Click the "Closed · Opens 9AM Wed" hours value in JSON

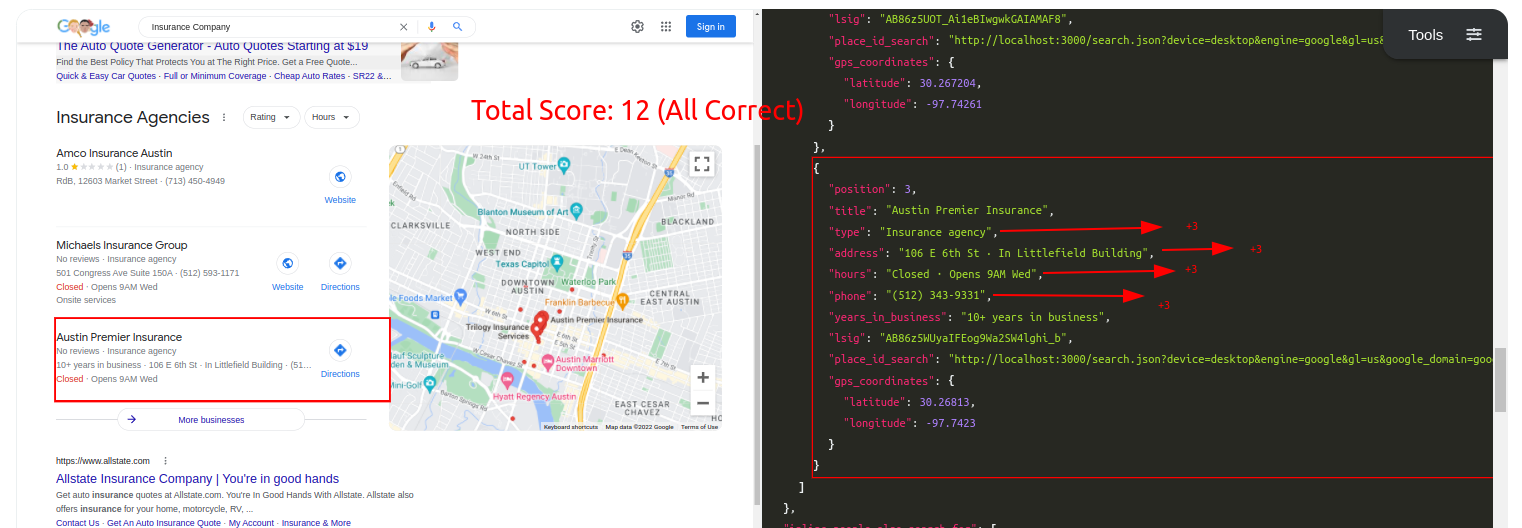pyautogui.click(x=964, y=274)
